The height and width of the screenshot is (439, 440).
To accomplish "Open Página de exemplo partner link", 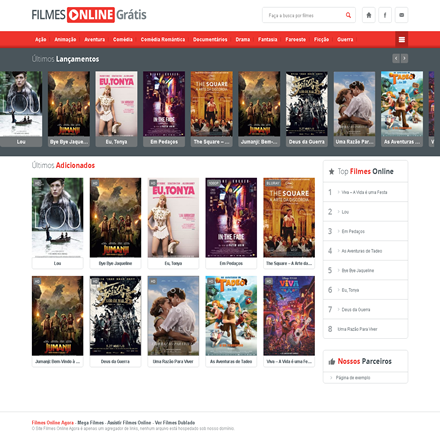I will 353,378.
